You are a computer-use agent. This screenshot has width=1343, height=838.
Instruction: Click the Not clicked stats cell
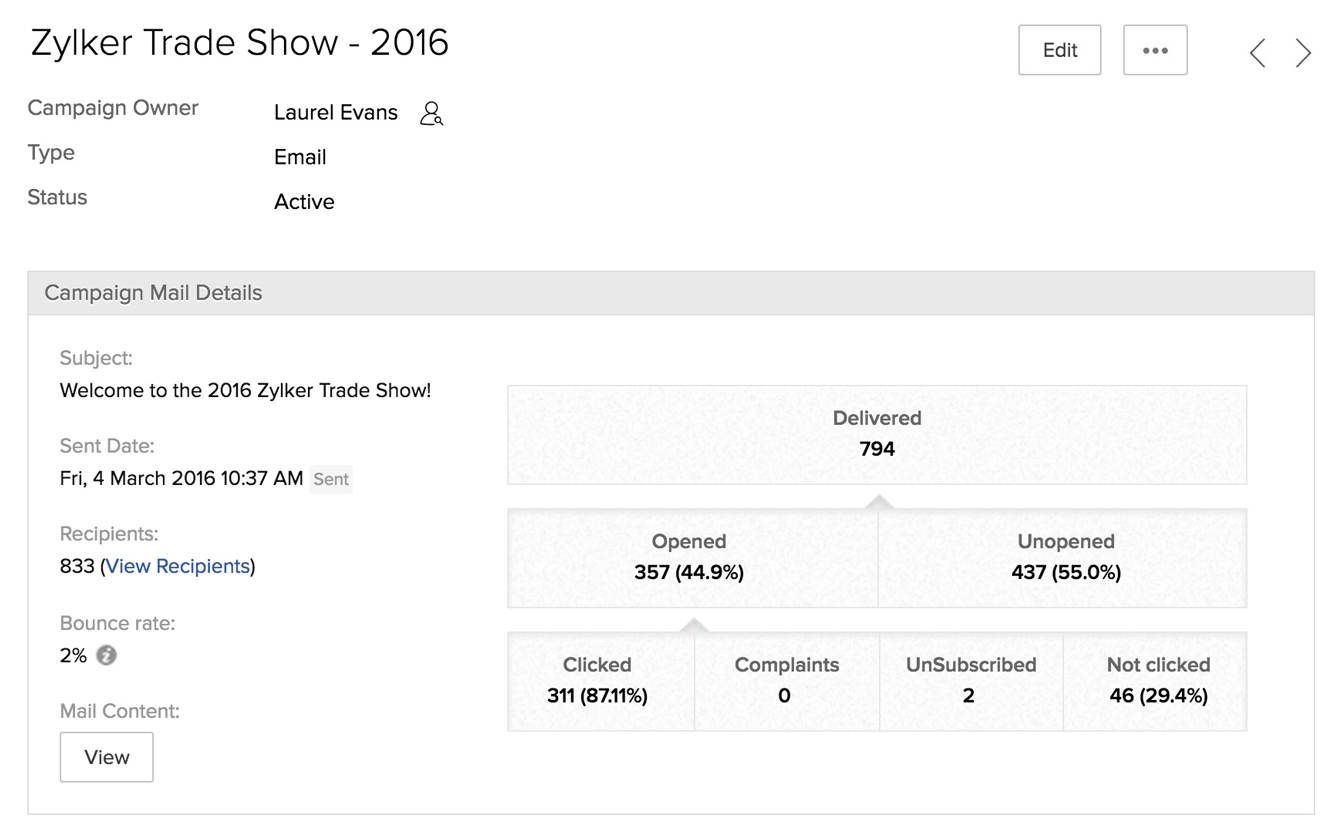click(x=1158, y=680)
